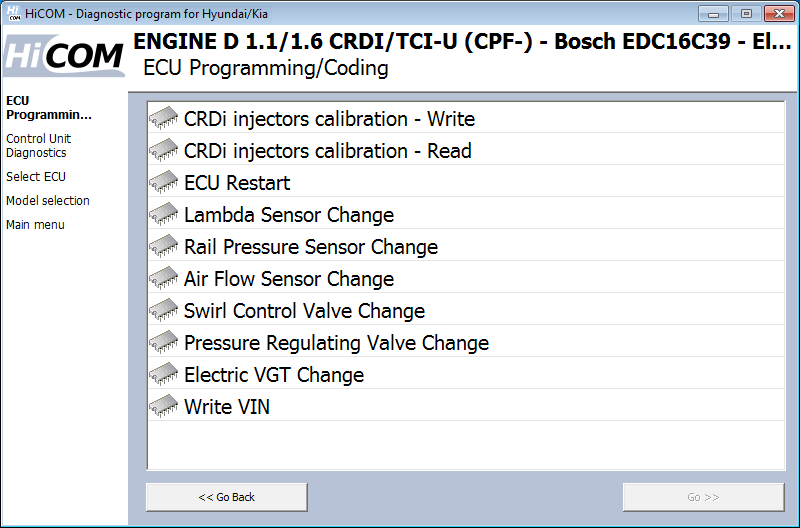
Task: Go to Select ECU in sidebar
Action: (36, 177)
